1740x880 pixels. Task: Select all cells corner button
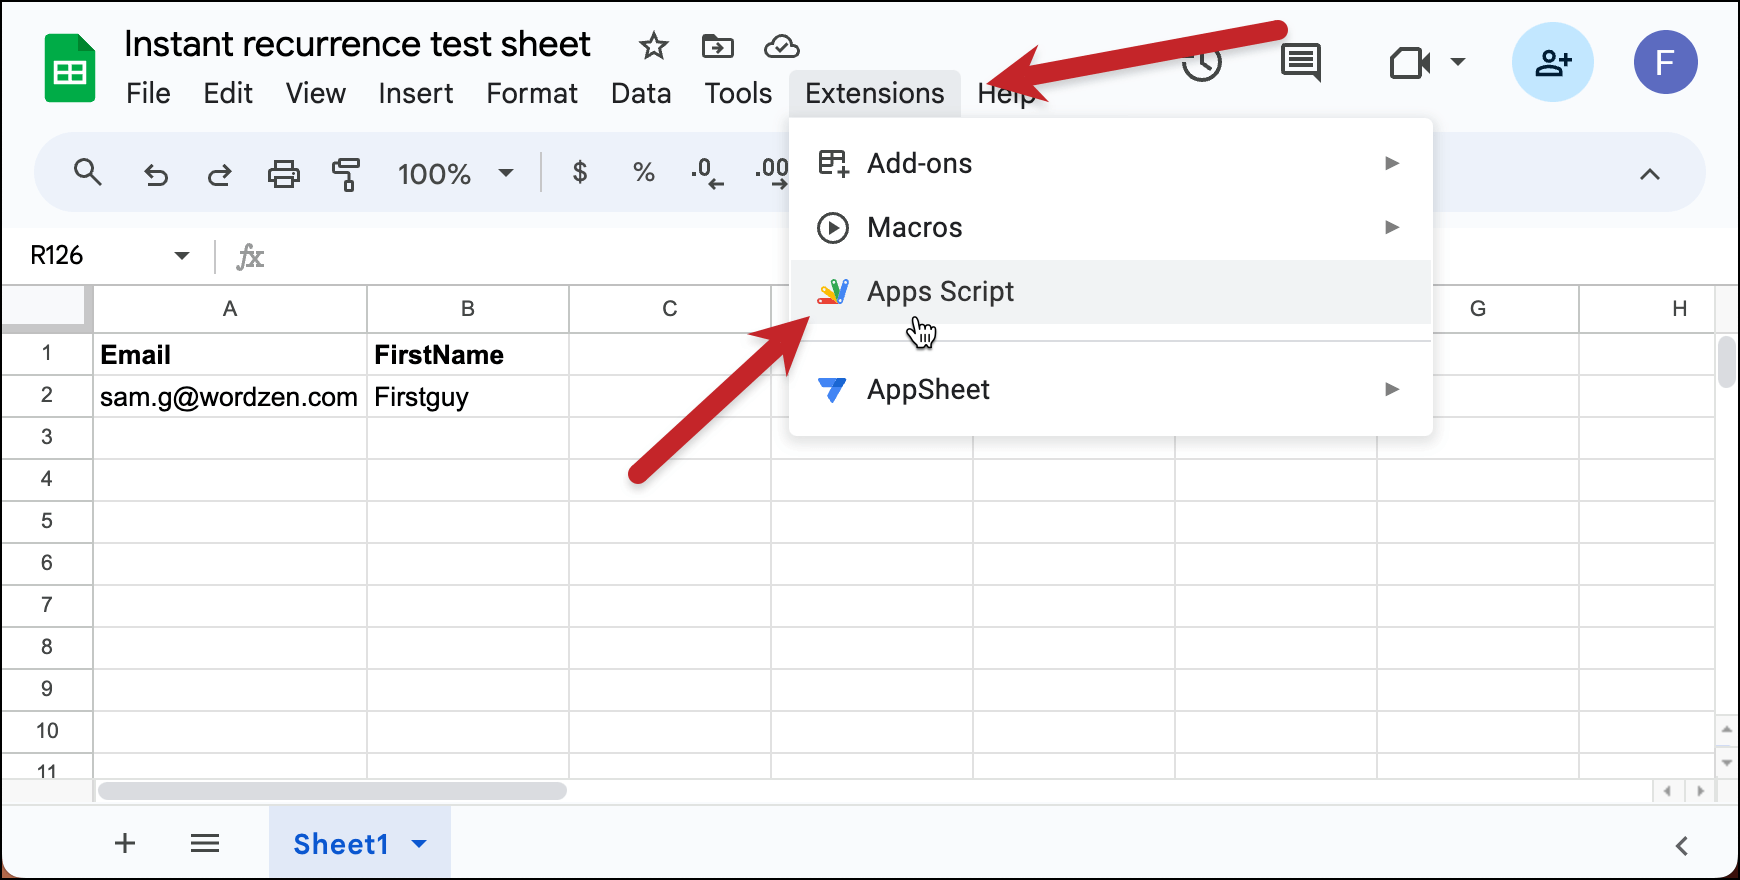point(47,308)
